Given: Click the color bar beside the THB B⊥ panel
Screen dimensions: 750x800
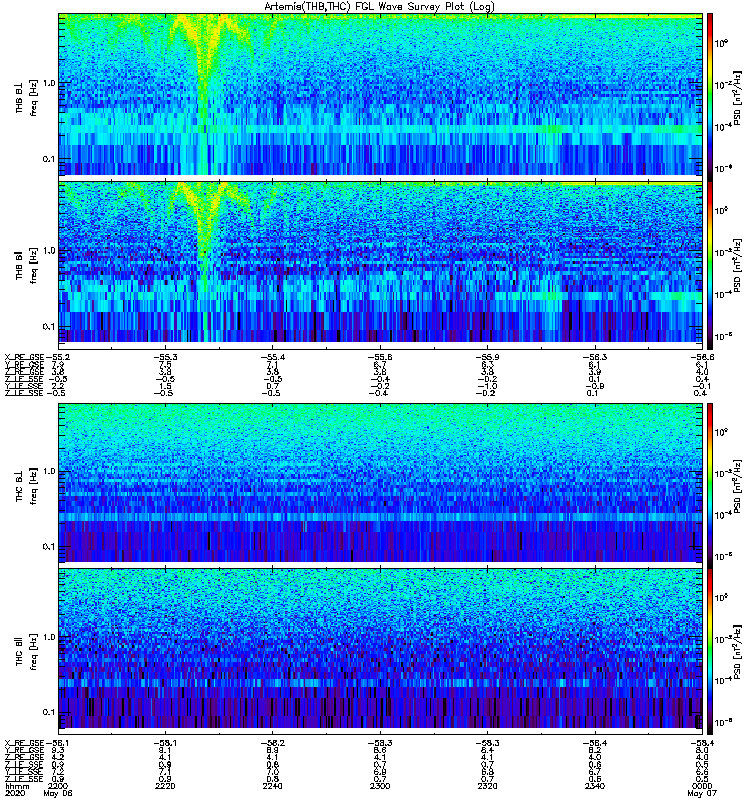Looking at the screenshot, I should (710, 97).
